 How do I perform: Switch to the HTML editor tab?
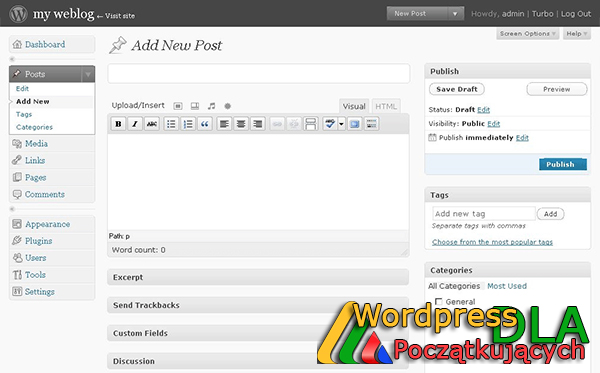[x=386, y=106]
